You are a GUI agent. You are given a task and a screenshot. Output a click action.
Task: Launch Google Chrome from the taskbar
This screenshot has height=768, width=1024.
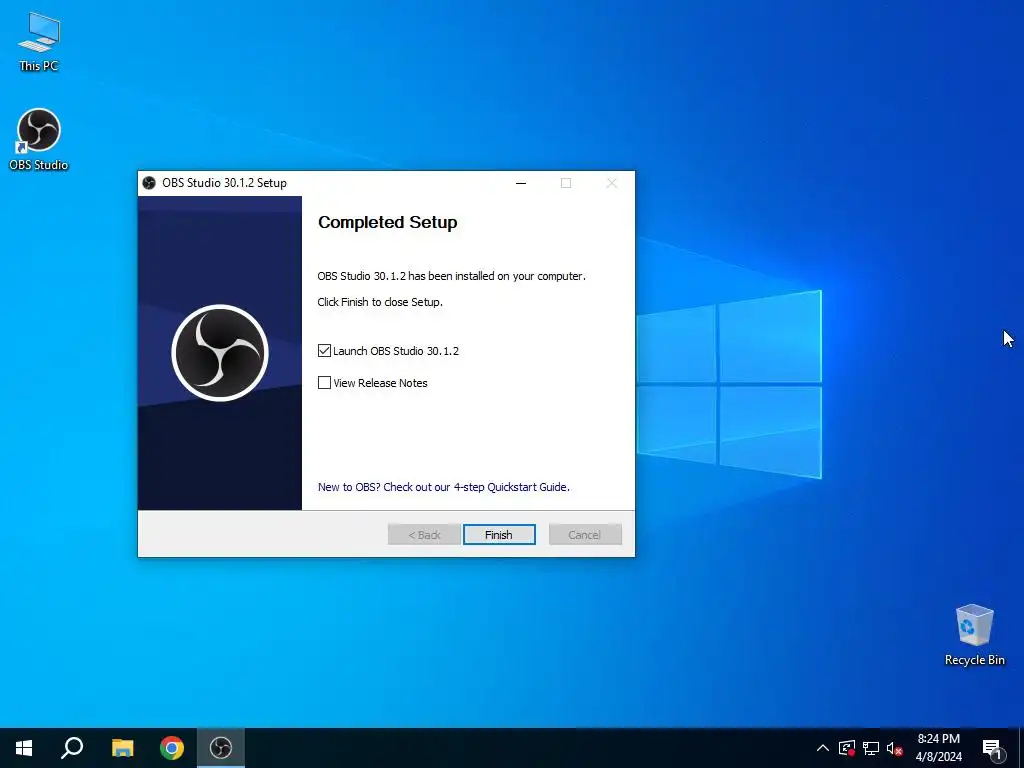pyautogui.click(x=172, y=748)
